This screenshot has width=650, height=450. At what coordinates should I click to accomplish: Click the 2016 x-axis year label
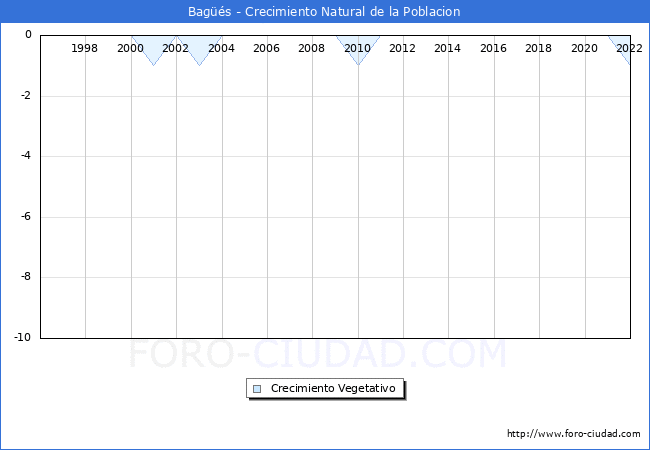point(493,48)
